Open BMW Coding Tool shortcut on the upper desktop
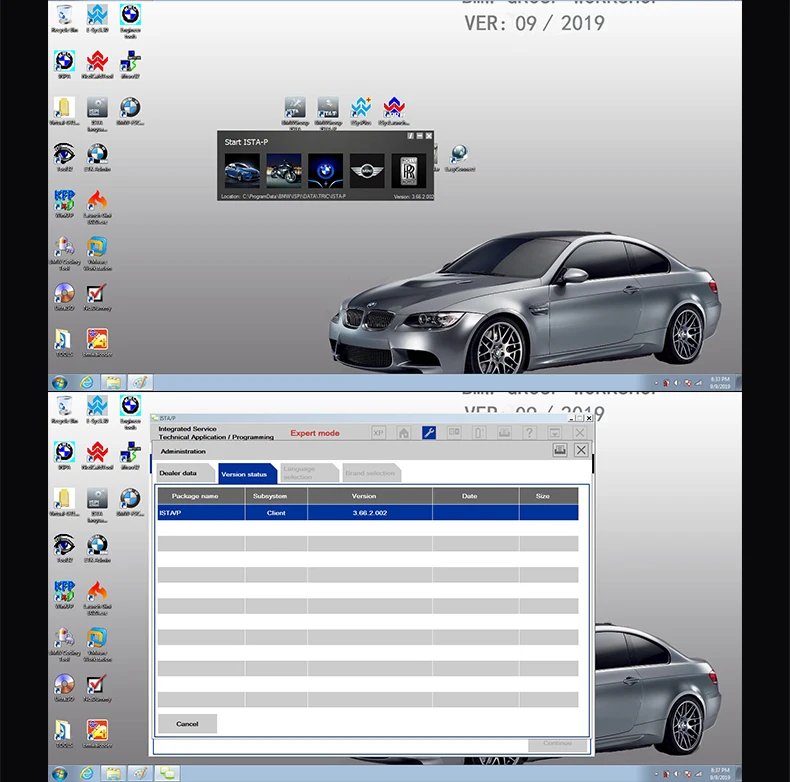Viewport: 790px width, 782px height. [x=64, y=253]
